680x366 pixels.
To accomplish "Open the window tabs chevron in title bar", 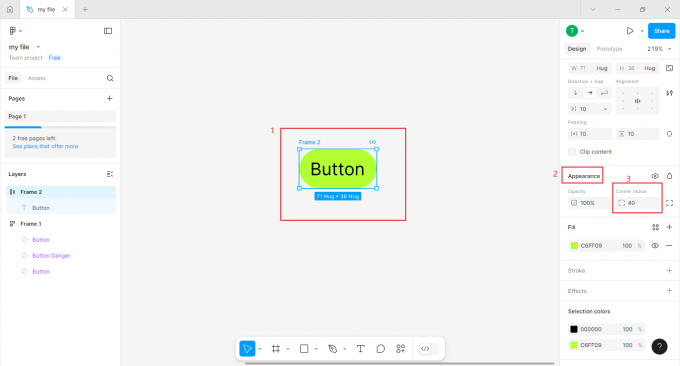I will (x=593, y=10).
